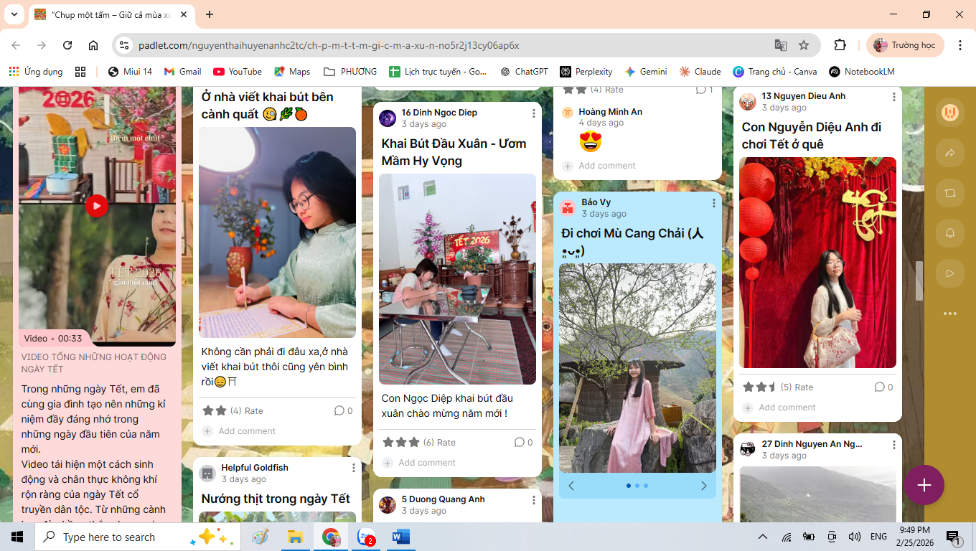Viewport: 976px width, 551px height.
Task: Rate the 'Khai Bút Đầu Xuân' post stars
Action: tap(401, 442)
